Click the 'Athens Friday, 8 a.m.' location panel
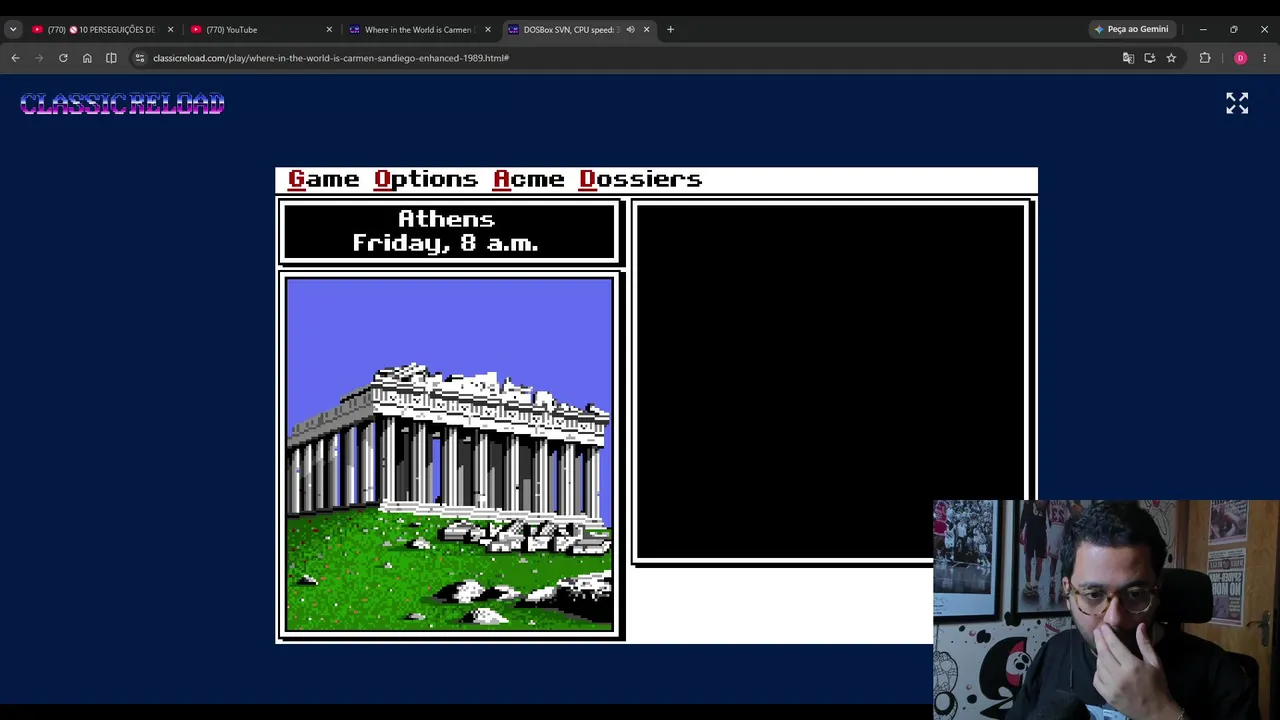This screenshot has height=720, width=1280. pyautogui.click(x=450, y=232)
